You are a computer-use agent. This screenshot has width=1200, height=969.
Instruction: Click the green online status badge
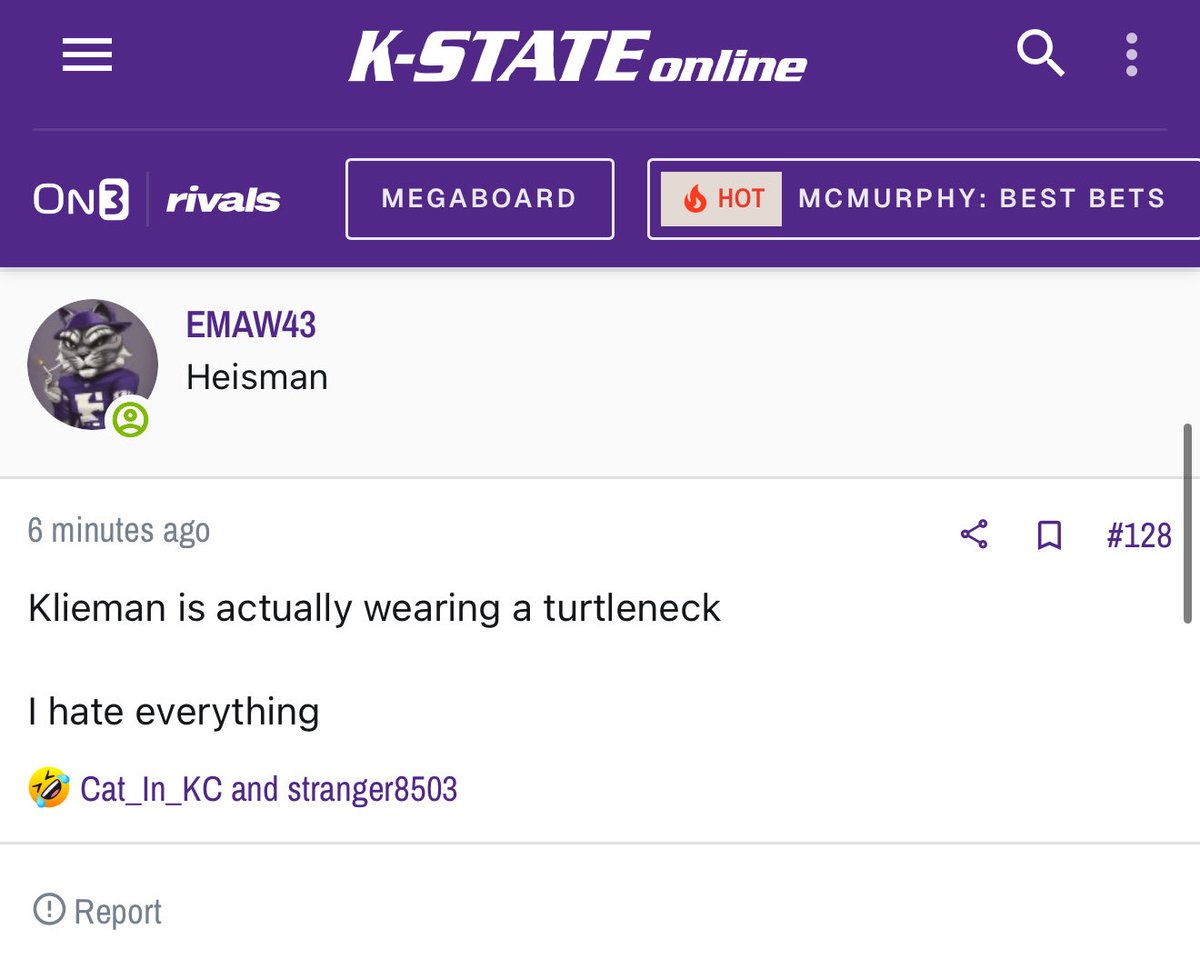[131, 419]
